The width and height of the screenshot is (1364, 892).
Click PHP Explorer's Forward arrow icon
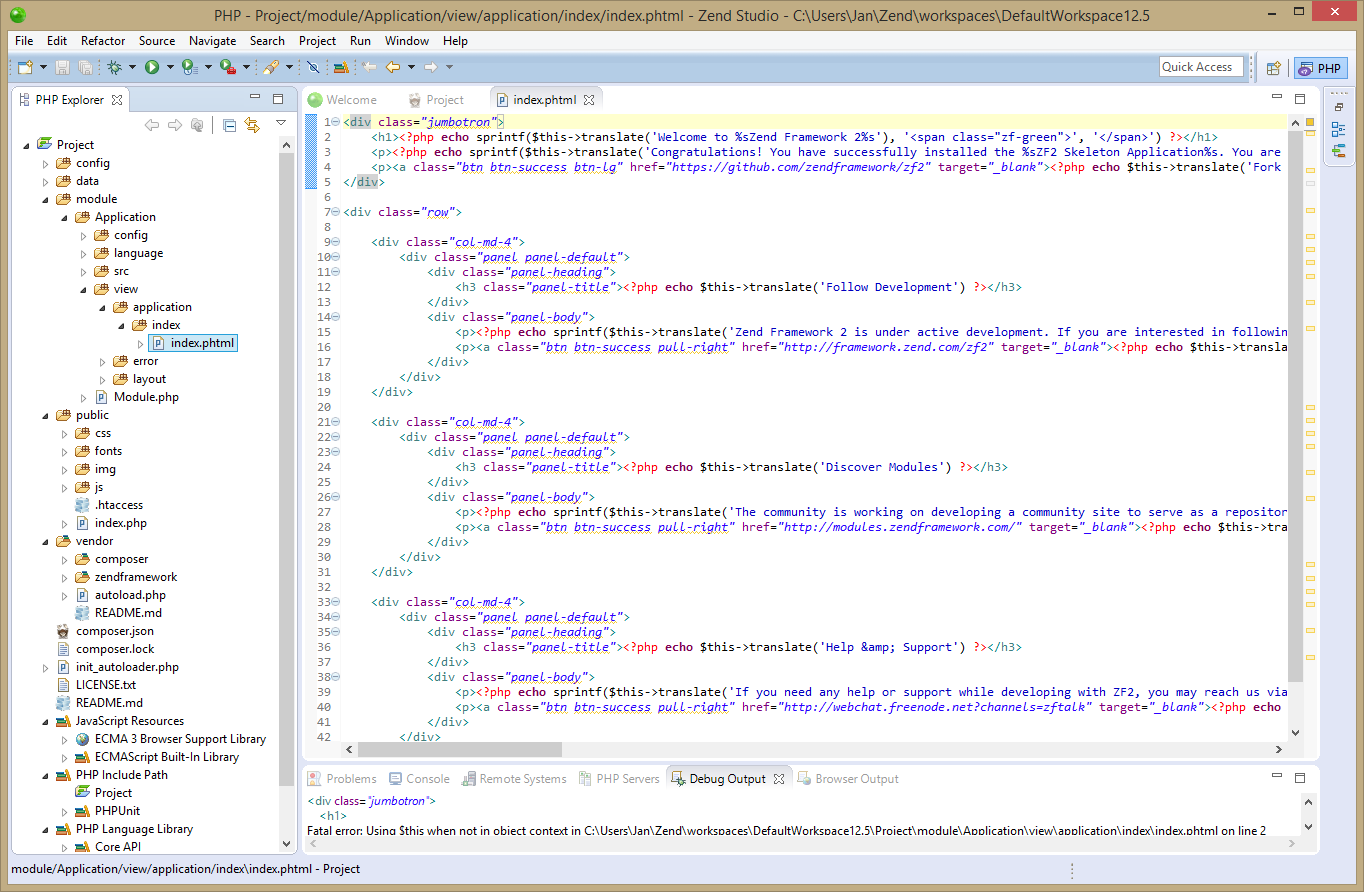(x=174, y=125)
